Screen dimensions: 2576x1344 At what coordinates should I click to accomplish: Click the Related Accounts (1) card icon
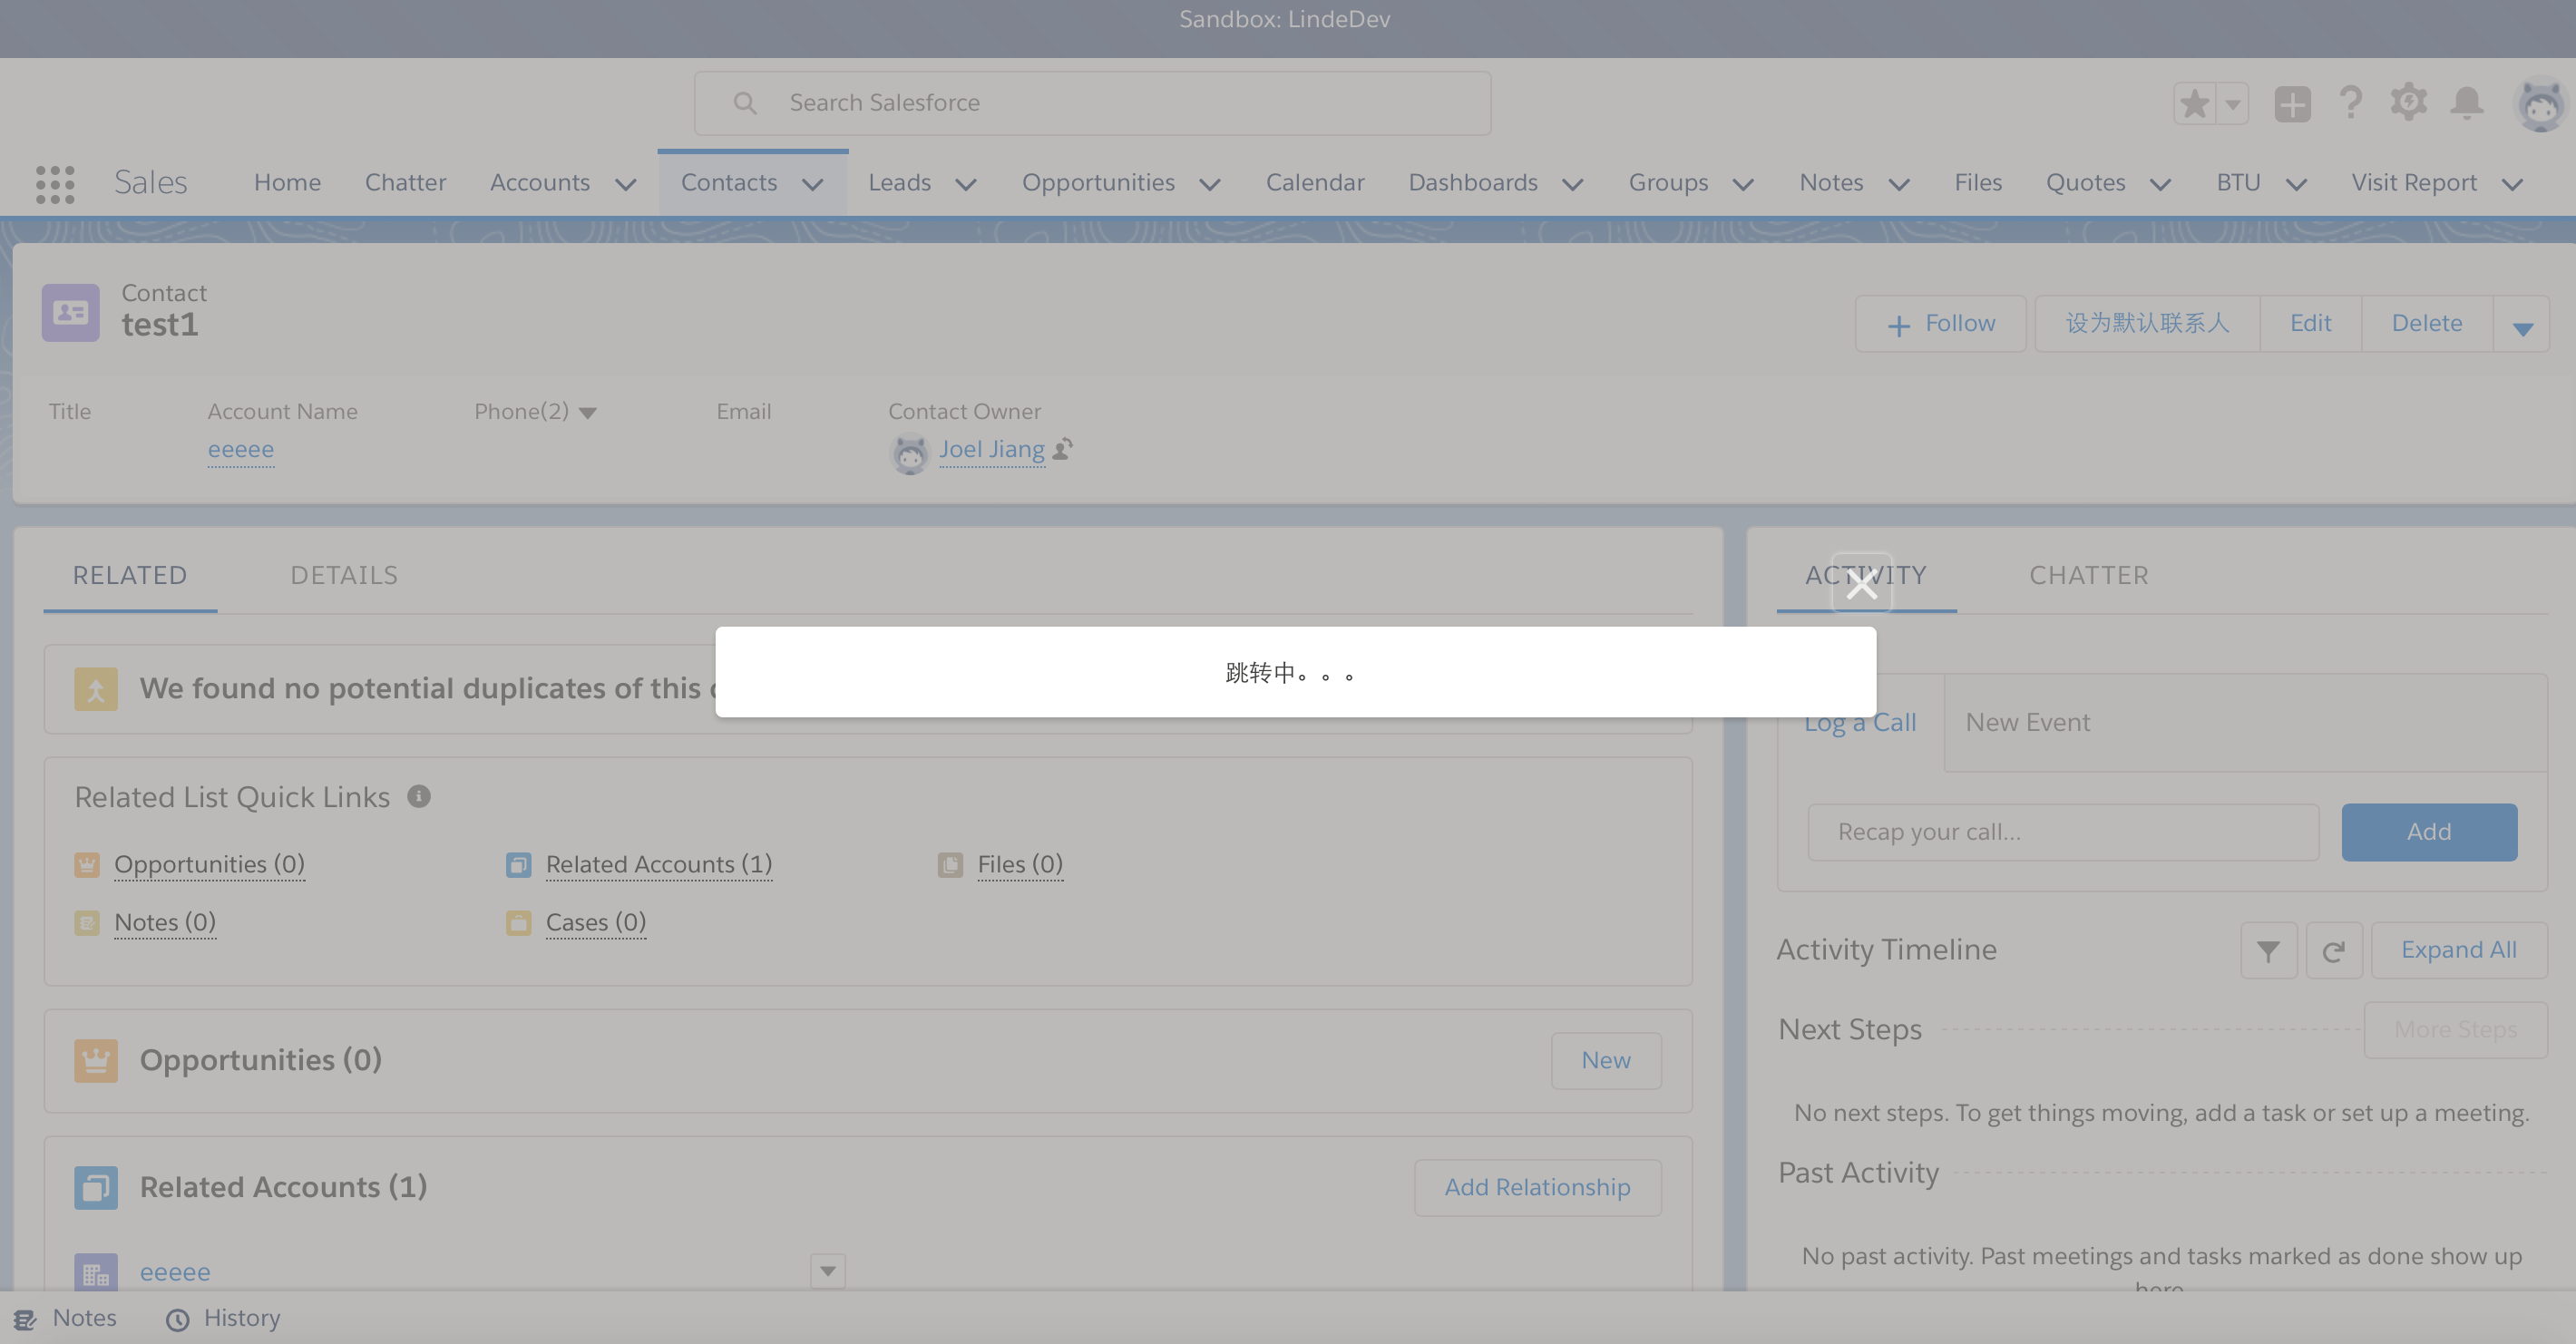pos(96,1187)
